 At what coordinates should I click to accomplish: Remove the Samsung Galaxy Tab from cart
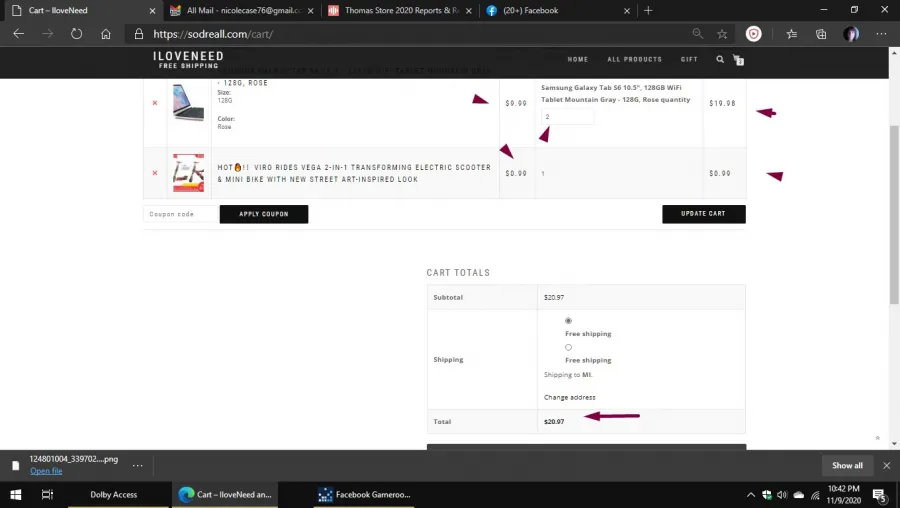(x=154, y=103)
